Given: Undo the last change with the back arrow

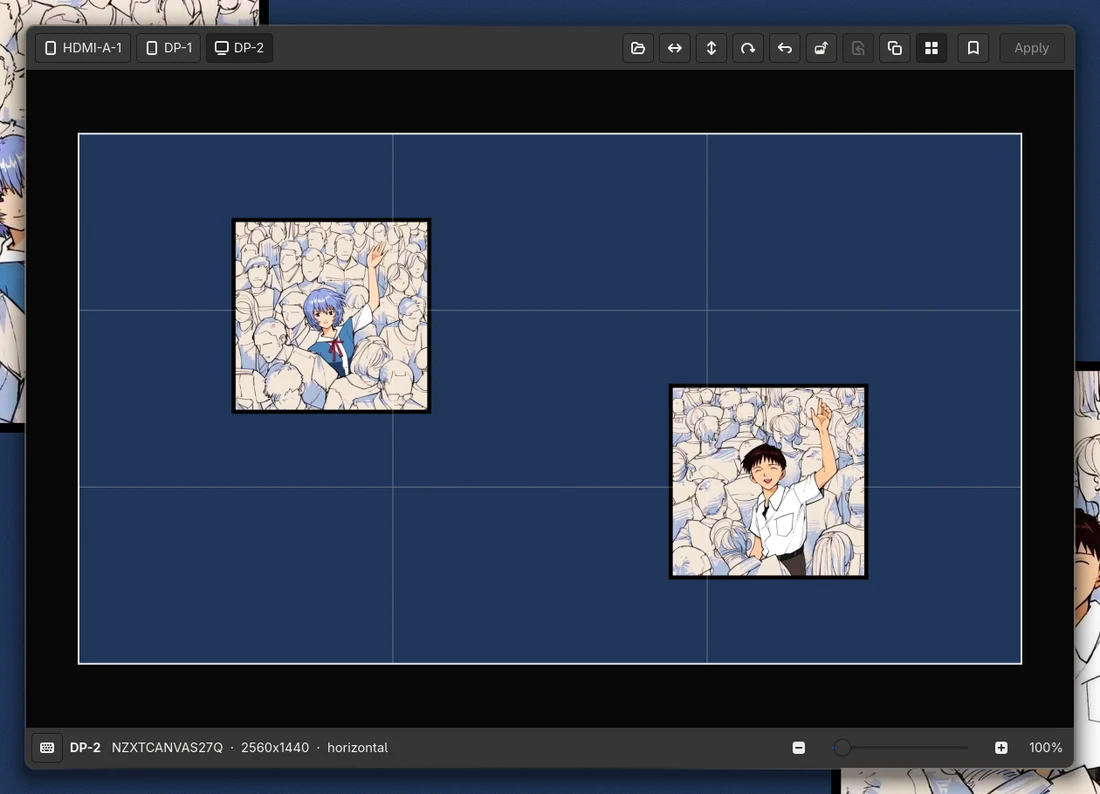Looking at the screenshot, I should click(784, 48).
